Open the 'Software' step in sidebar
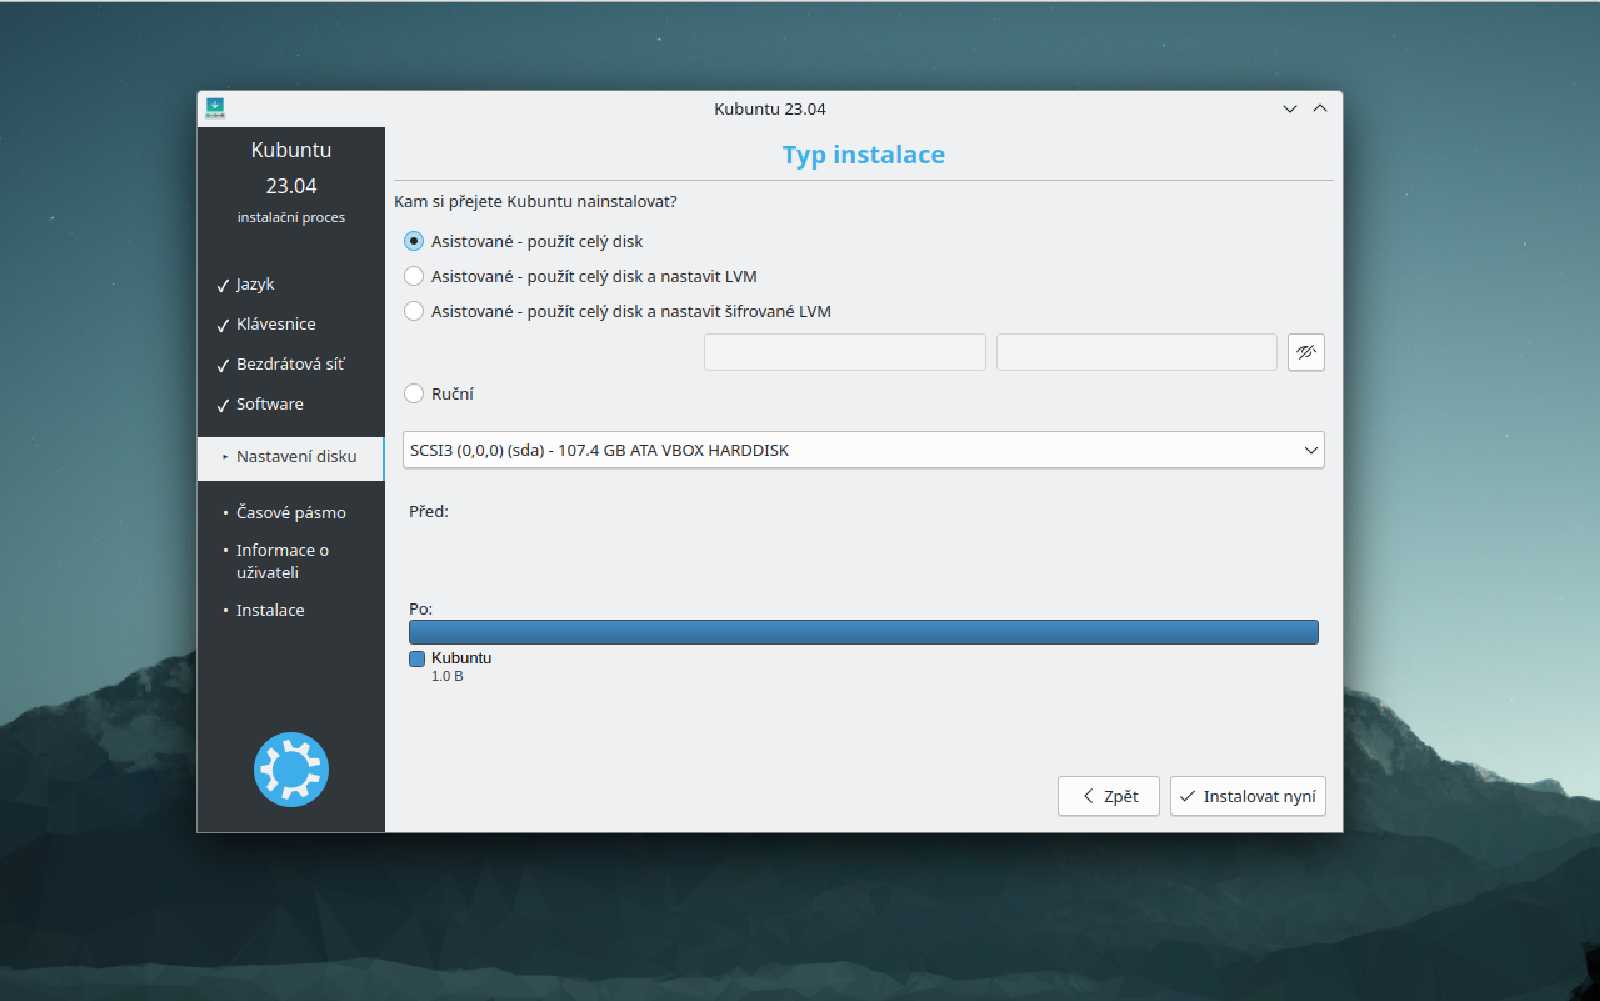The width and height of the screenshot is (1600, 1001). click(x=260, y=404)
